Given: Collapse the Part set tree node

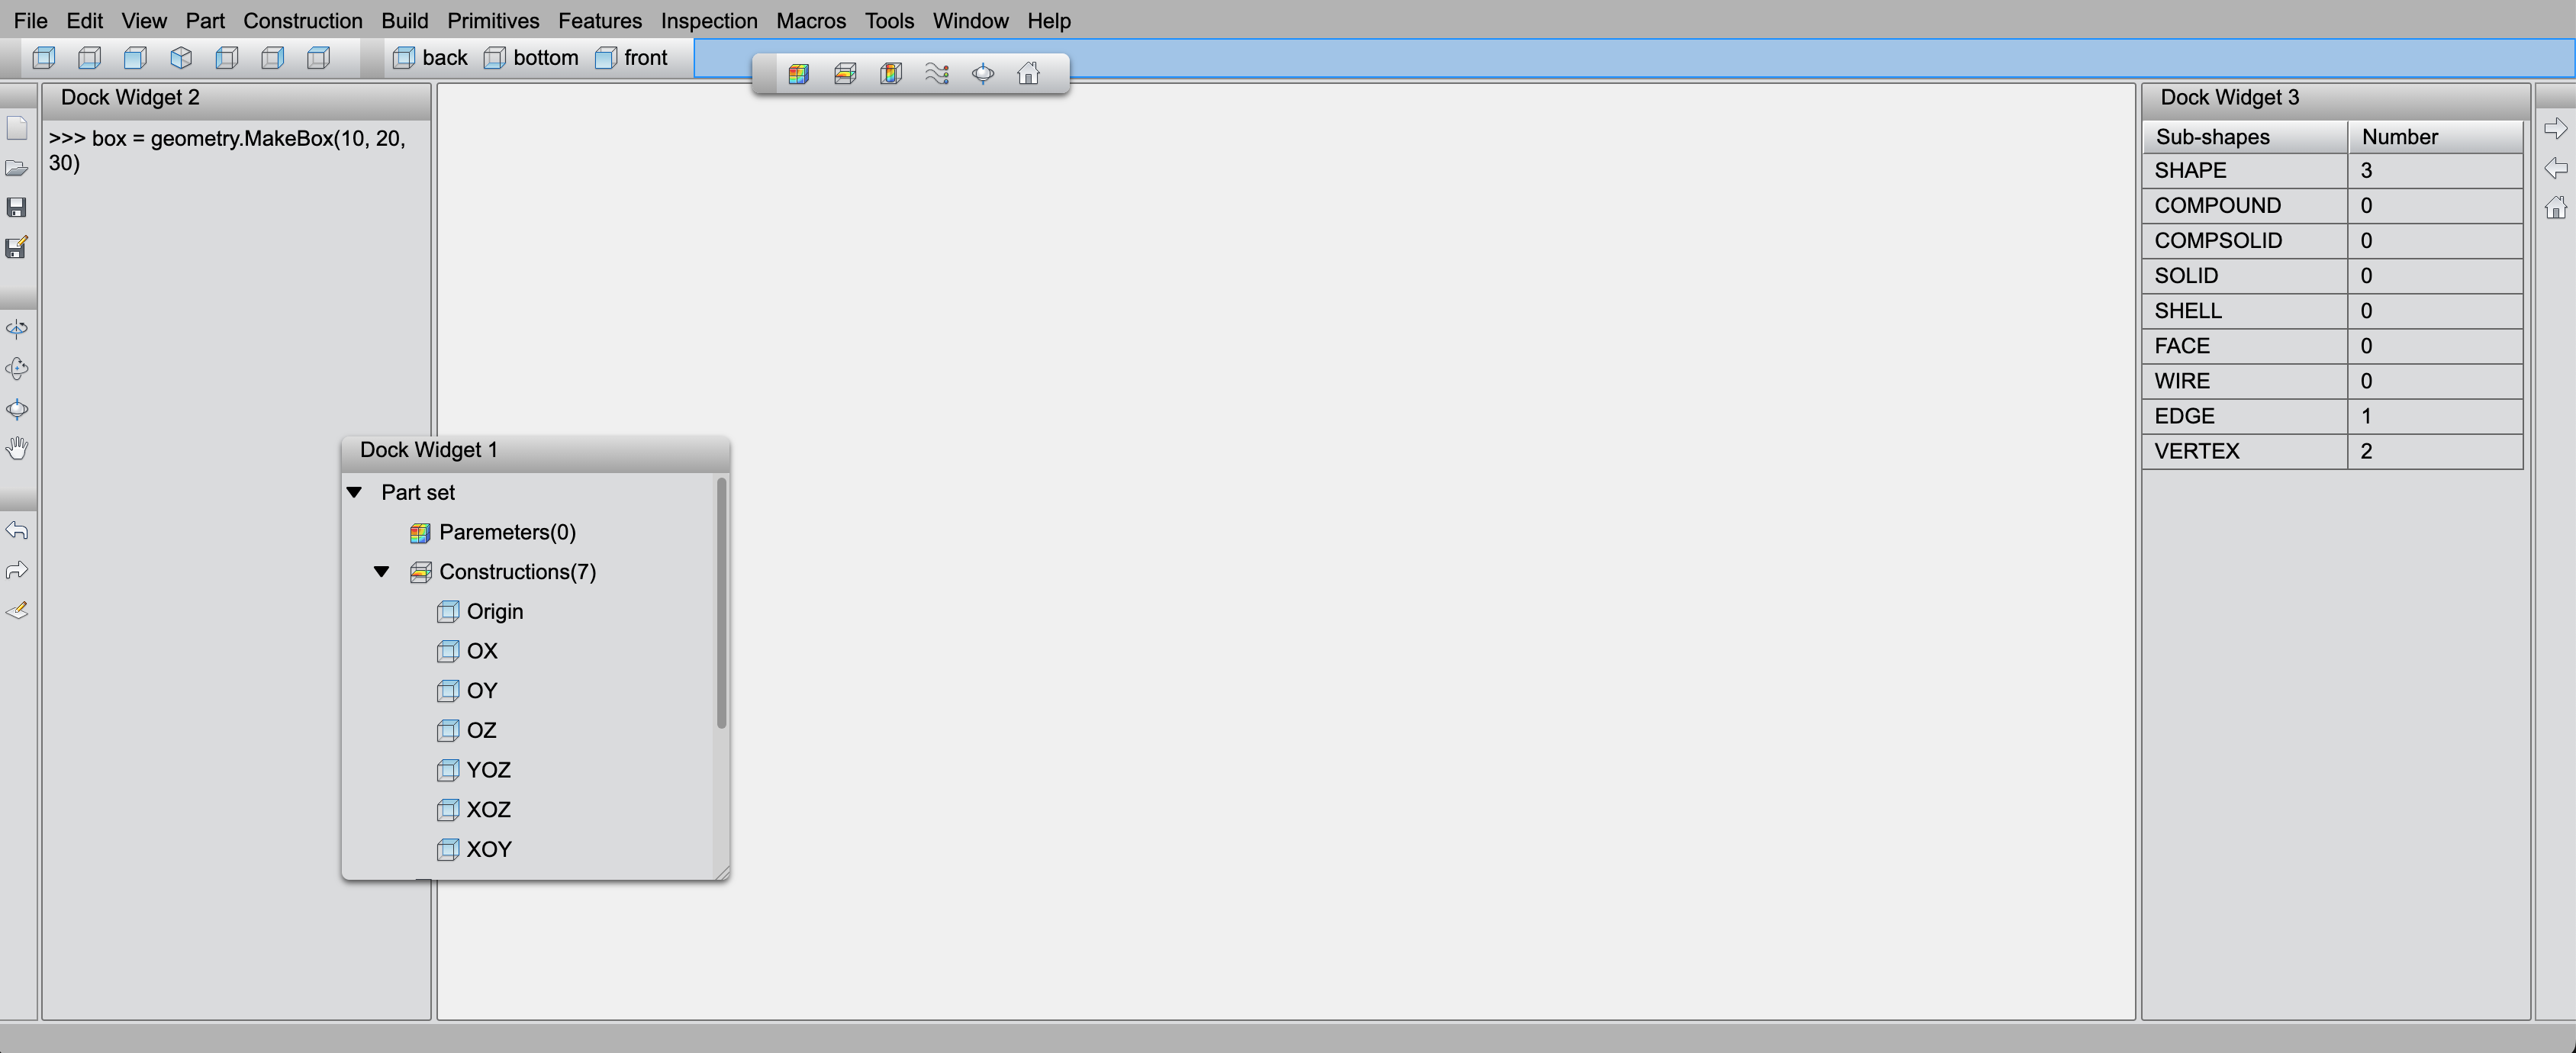Looking at the screenshot, I should point(354,492).
